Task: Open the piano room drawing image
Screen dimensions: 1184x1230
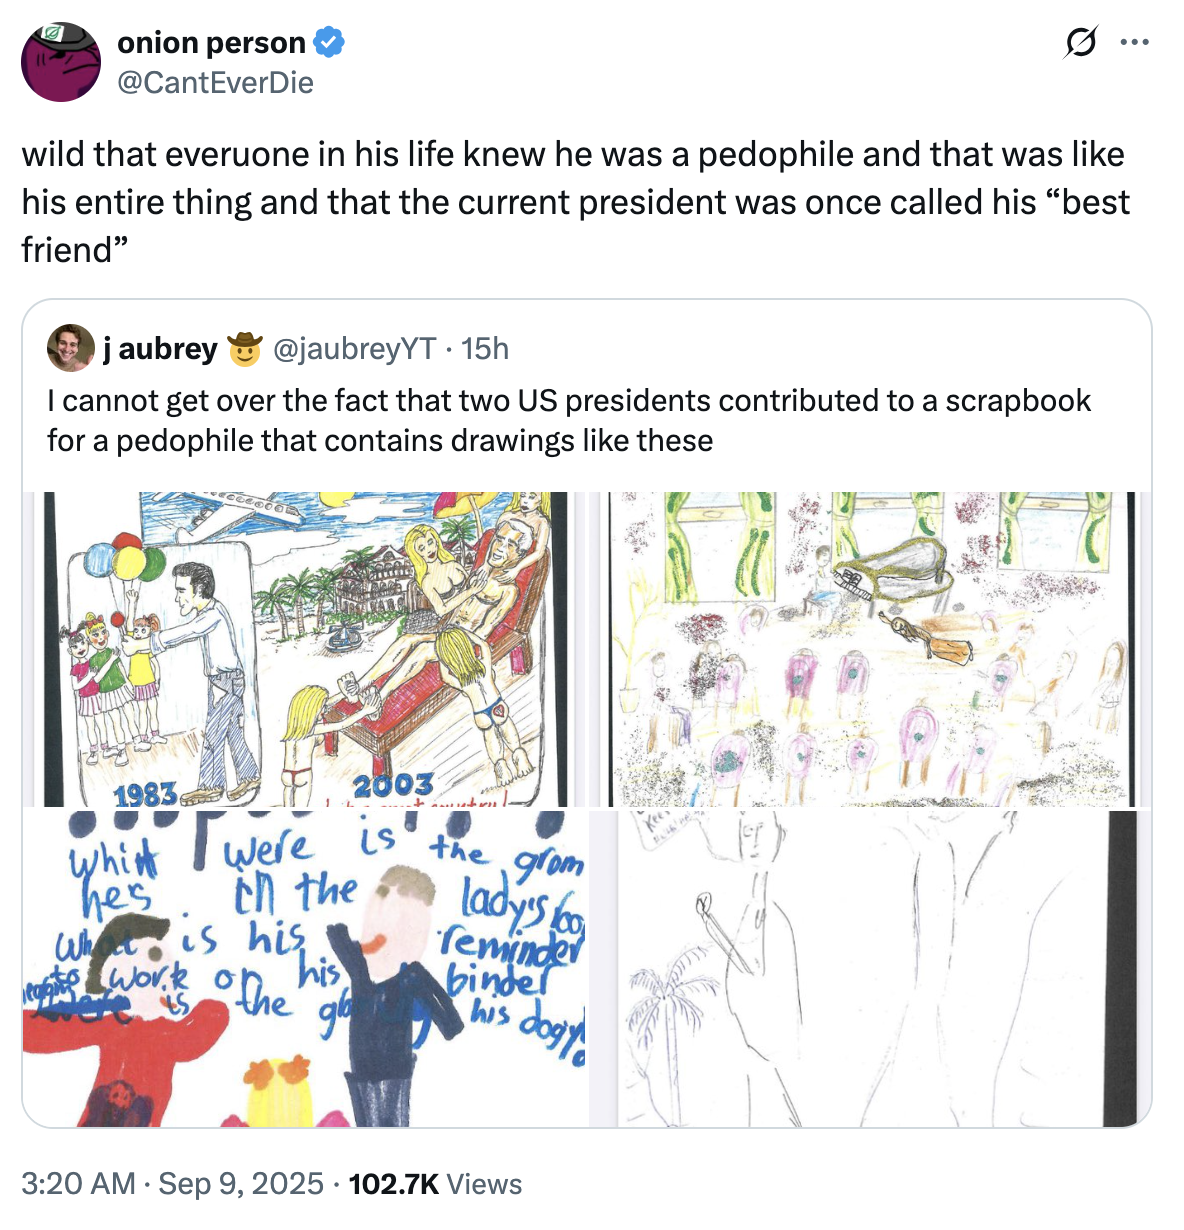Action: click(x=870, y=649)
